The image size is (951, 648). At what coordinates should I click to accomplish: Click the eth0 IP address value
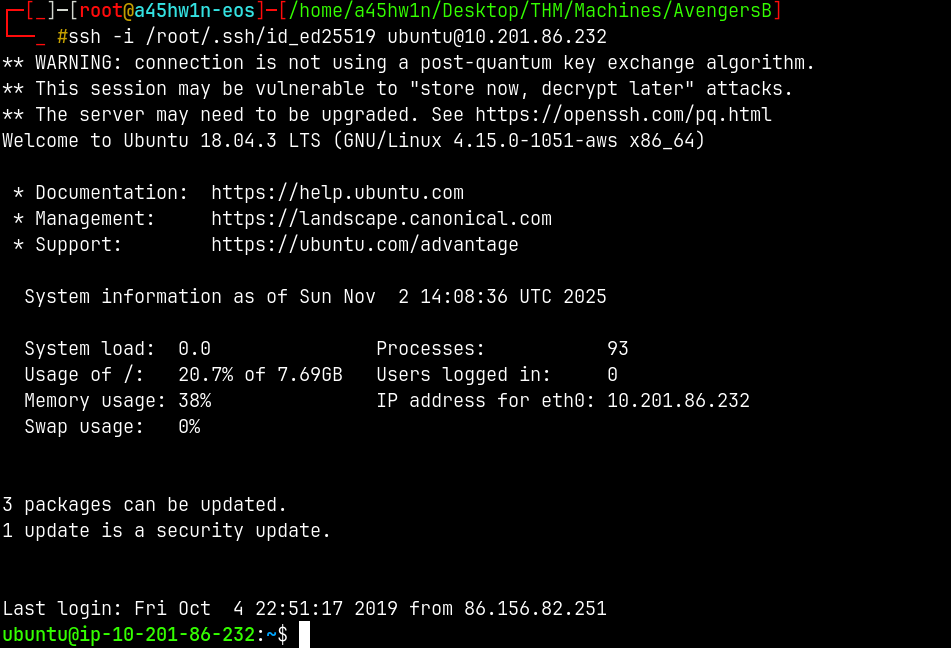pos(678,401)
